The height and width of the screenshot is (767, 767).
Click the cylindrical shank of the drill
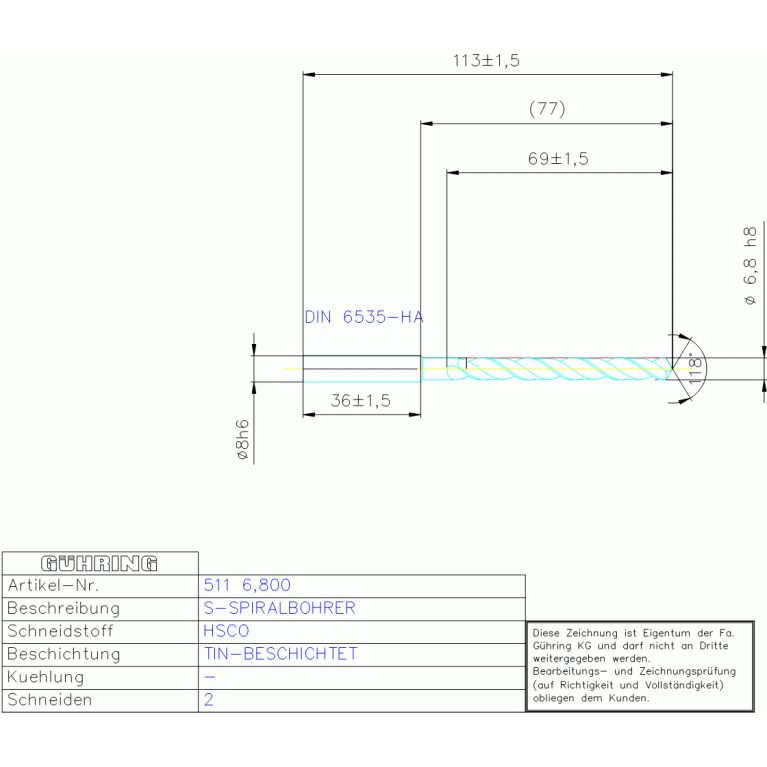[x=360, y=369]
